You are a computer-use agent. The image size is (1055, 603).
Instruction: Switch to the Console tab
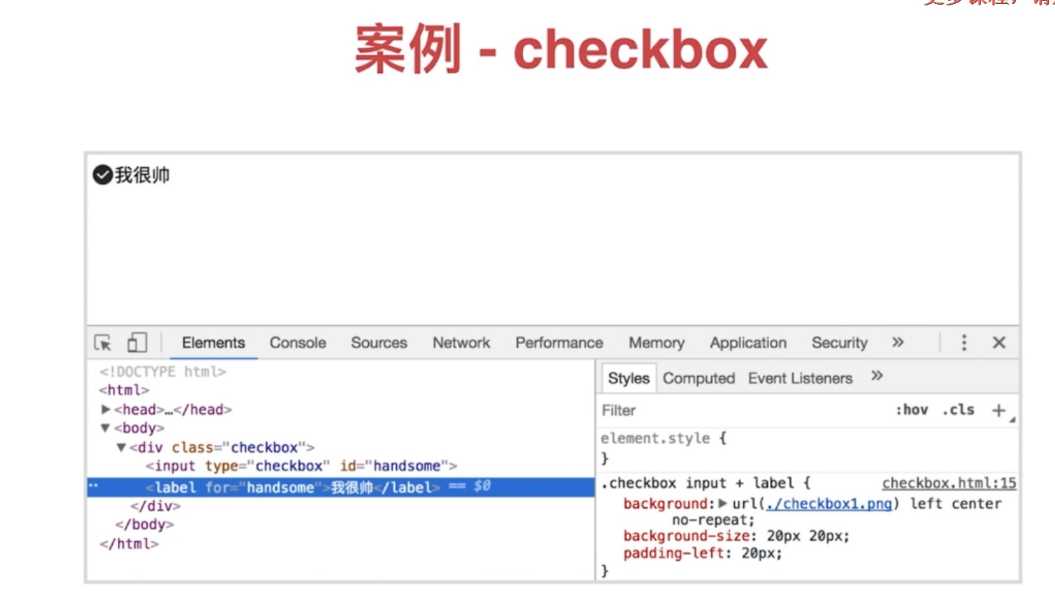click(x=298, y=343)
